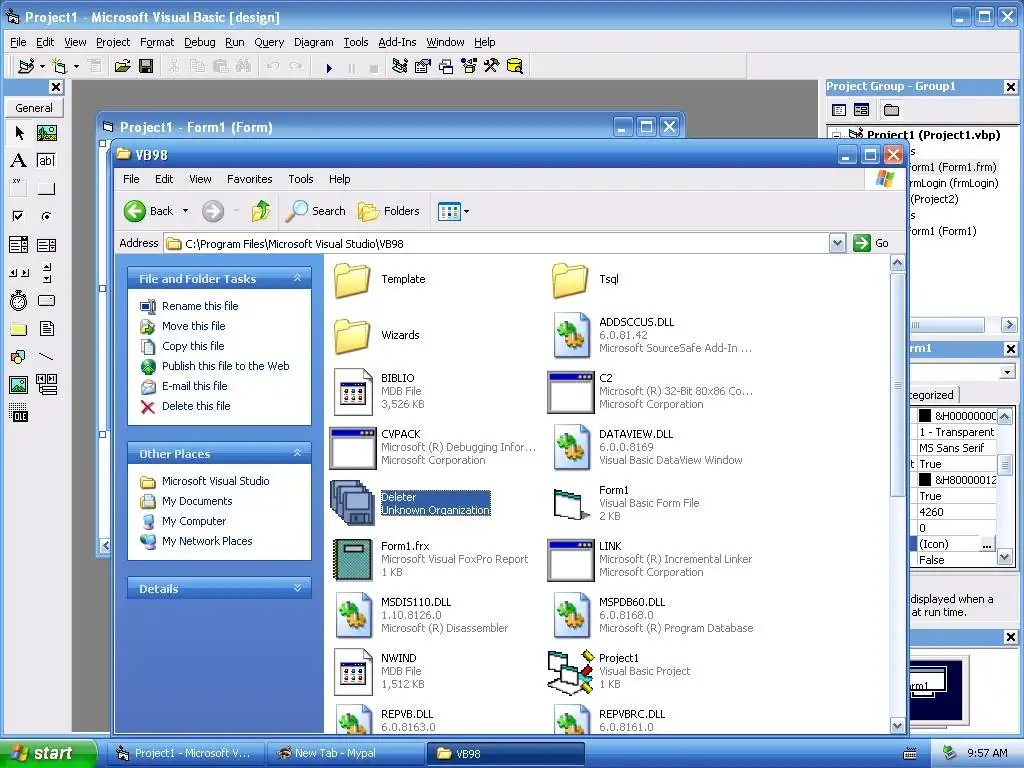Screen dimensions: 1024x768
Task: Select the FileListBox control tool
Action: (x=46, y=328)
